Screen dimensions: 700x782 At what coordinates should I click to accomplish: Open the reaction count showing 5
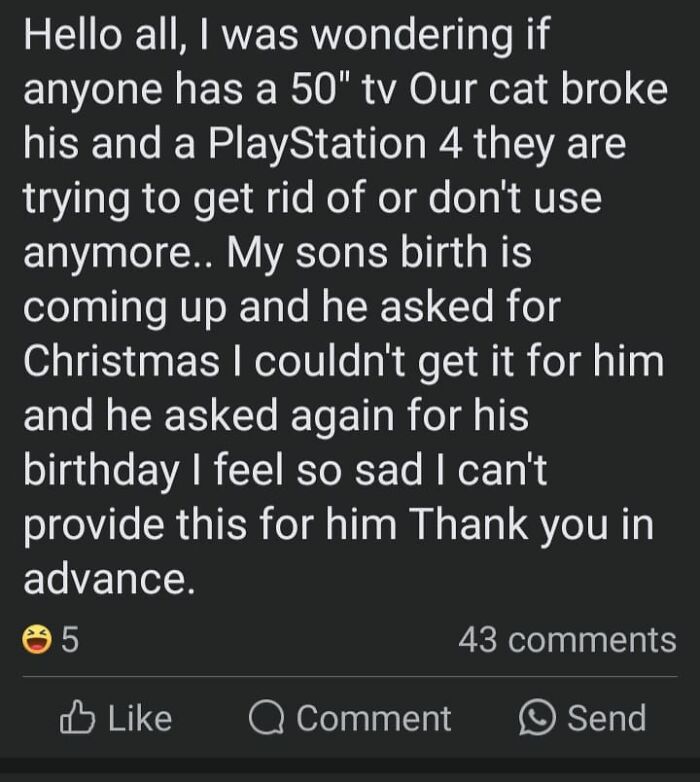coord(69,640)
